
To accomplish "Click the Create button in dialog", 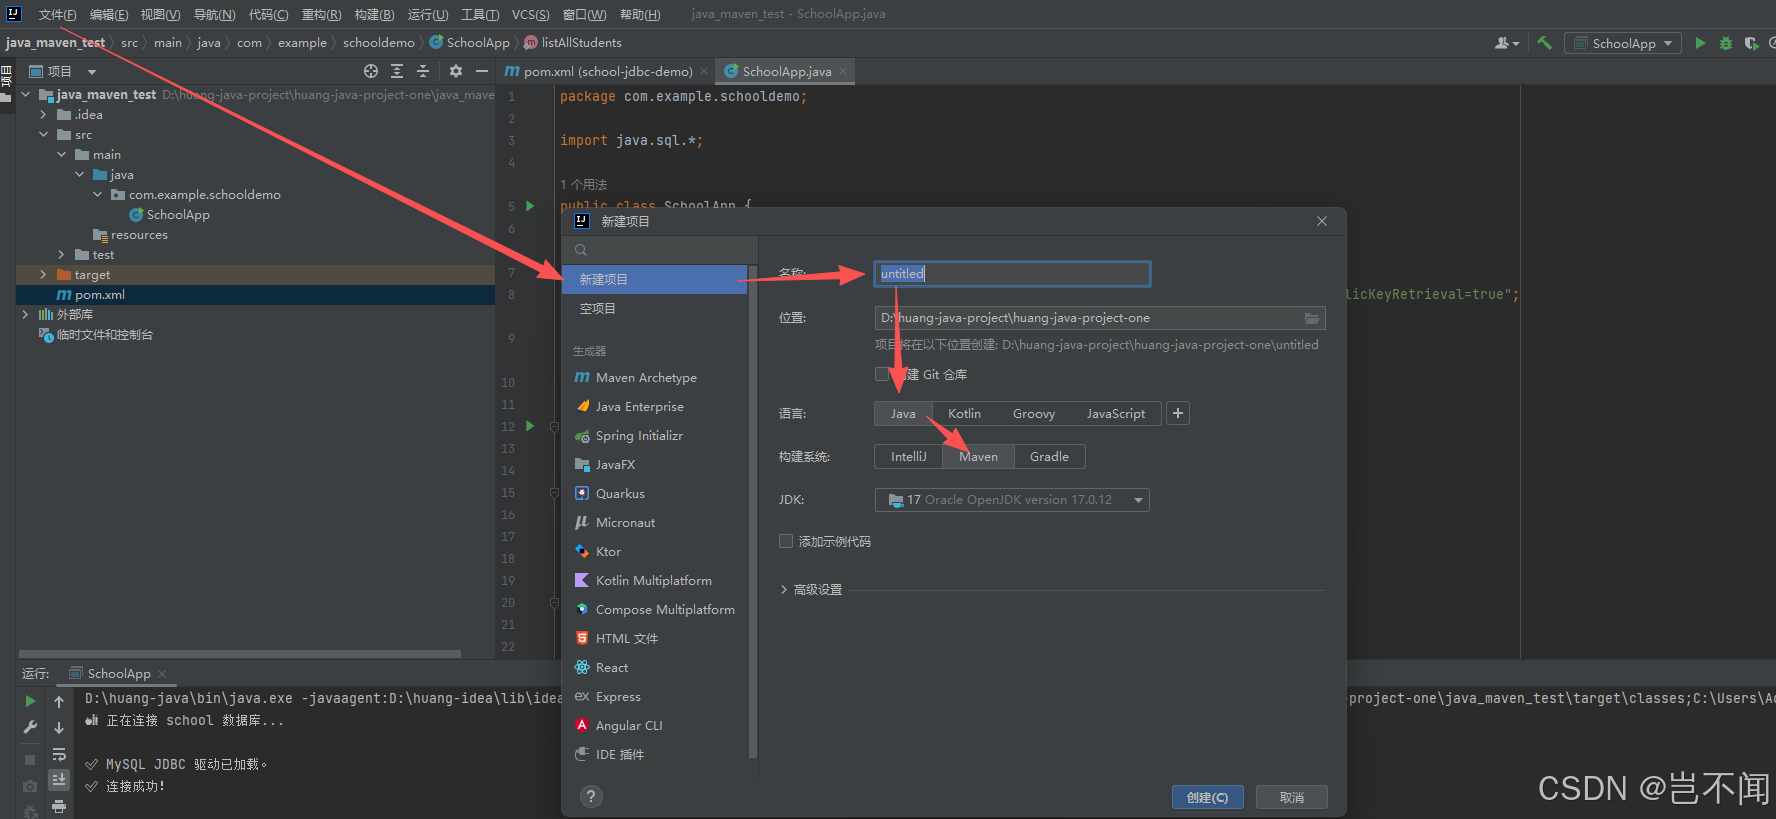I will 1207,797.
